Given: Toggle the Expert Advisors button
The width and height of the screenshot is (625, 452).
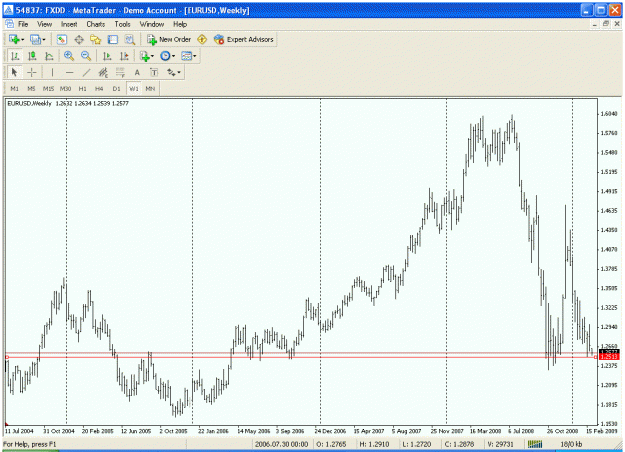Looking at the screenshot, I should (244, 39).
